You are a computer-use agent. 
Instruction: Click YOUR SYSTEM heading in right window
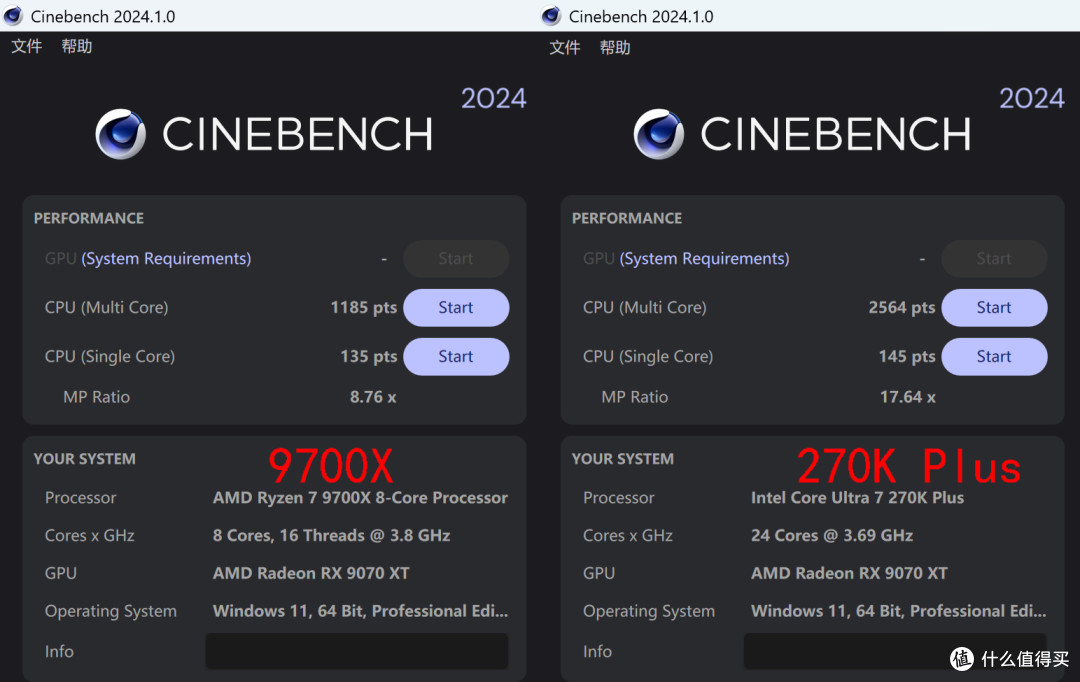click(623, 459)
